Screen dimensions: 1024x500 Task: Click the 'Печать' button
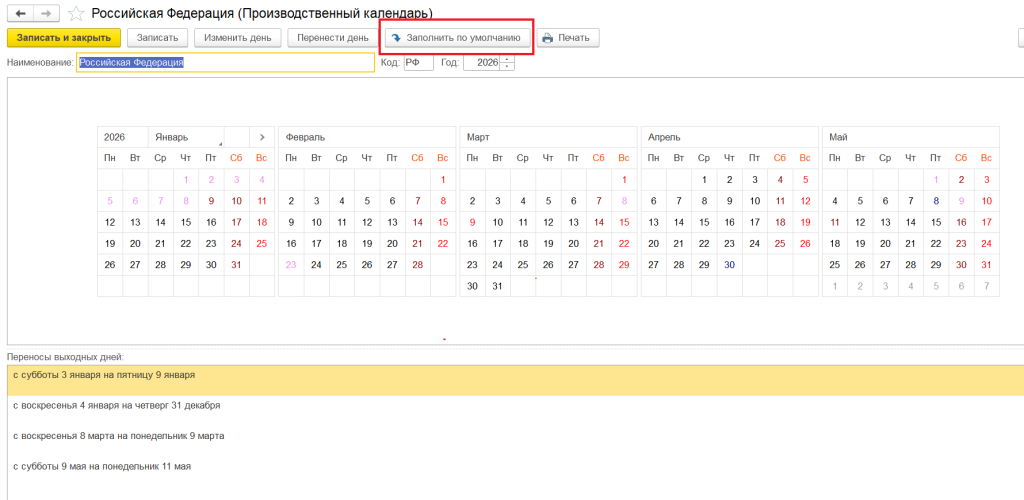tap(568, 38)
